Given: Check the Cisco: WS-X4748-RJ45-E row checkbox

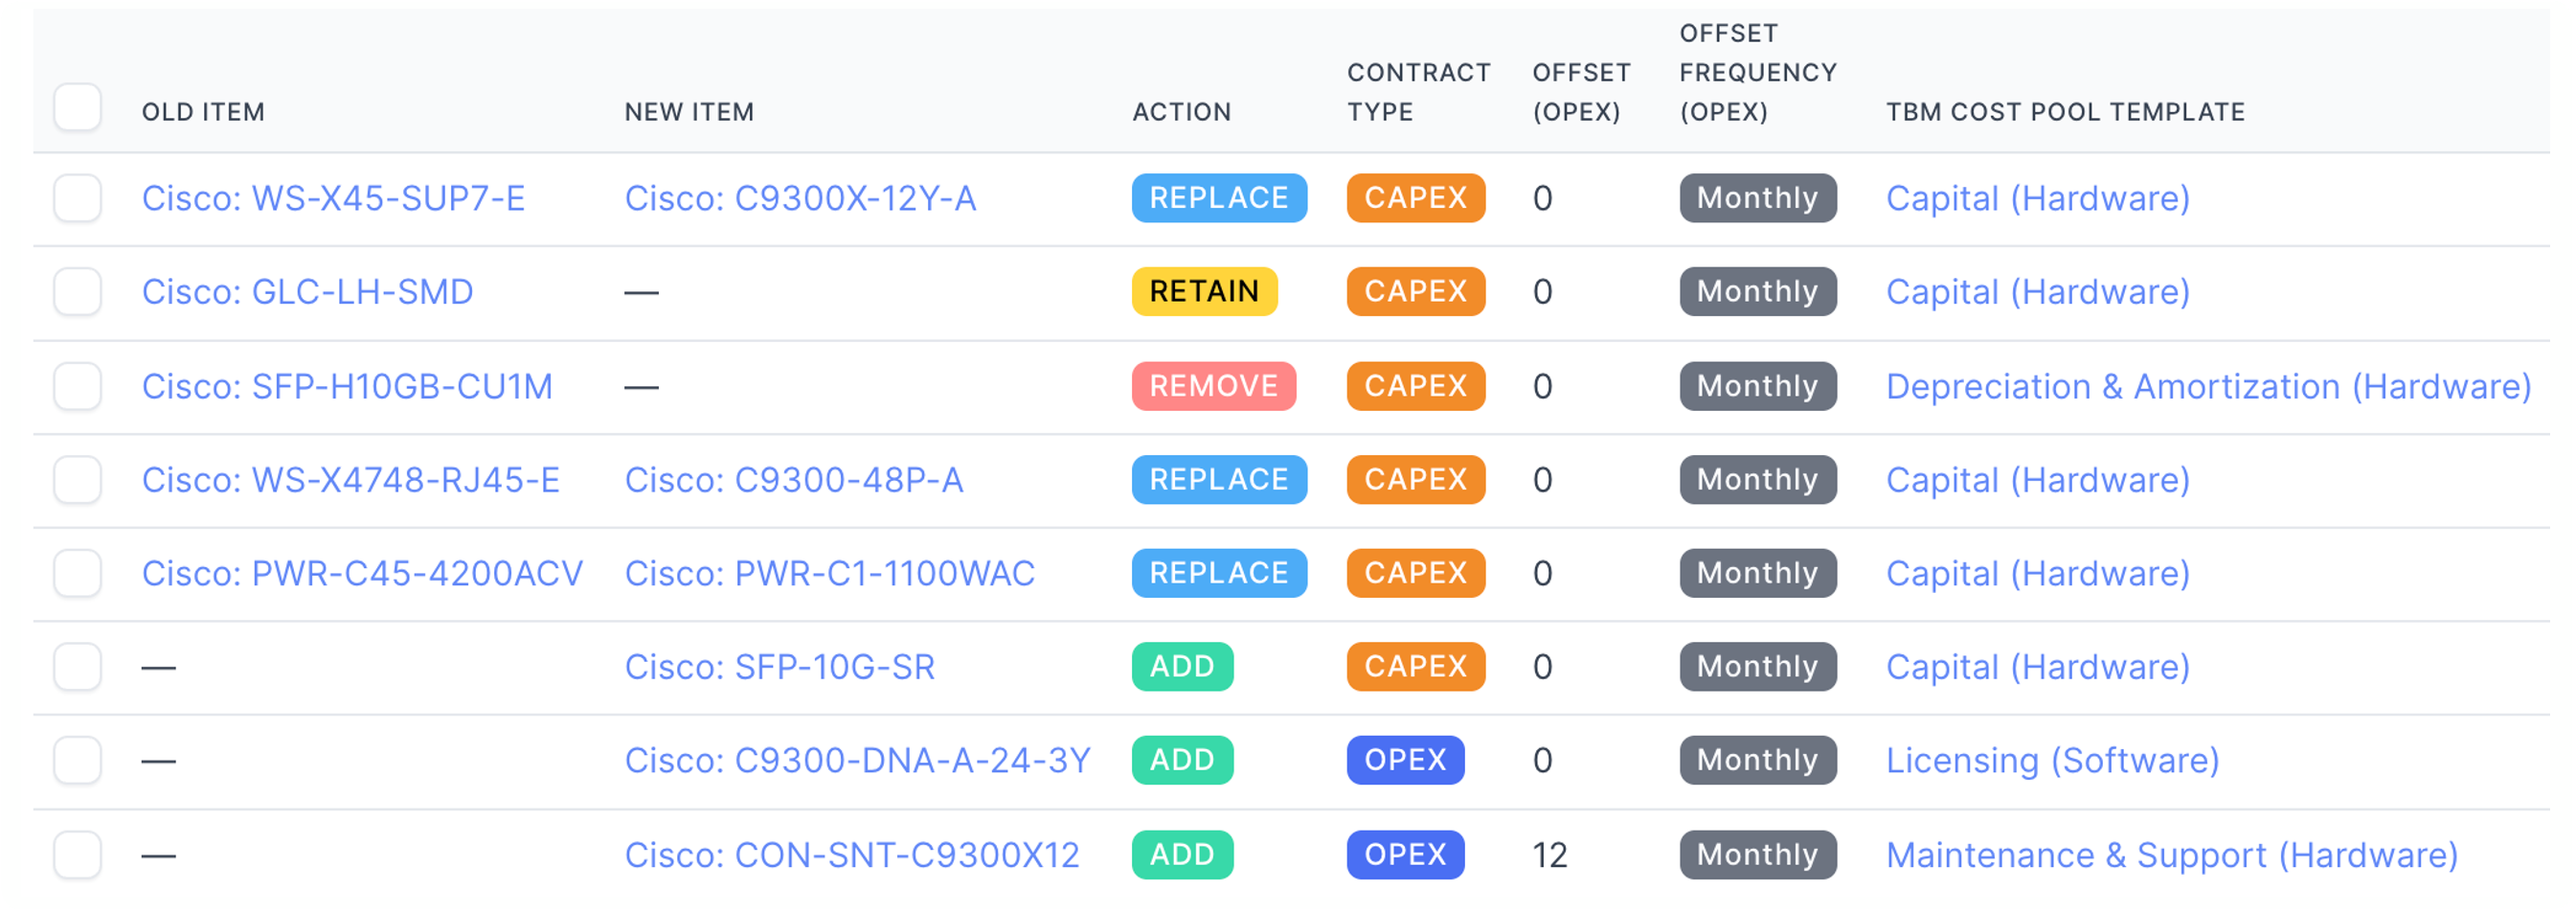Looking at the screenshot, I should [77, 479].
